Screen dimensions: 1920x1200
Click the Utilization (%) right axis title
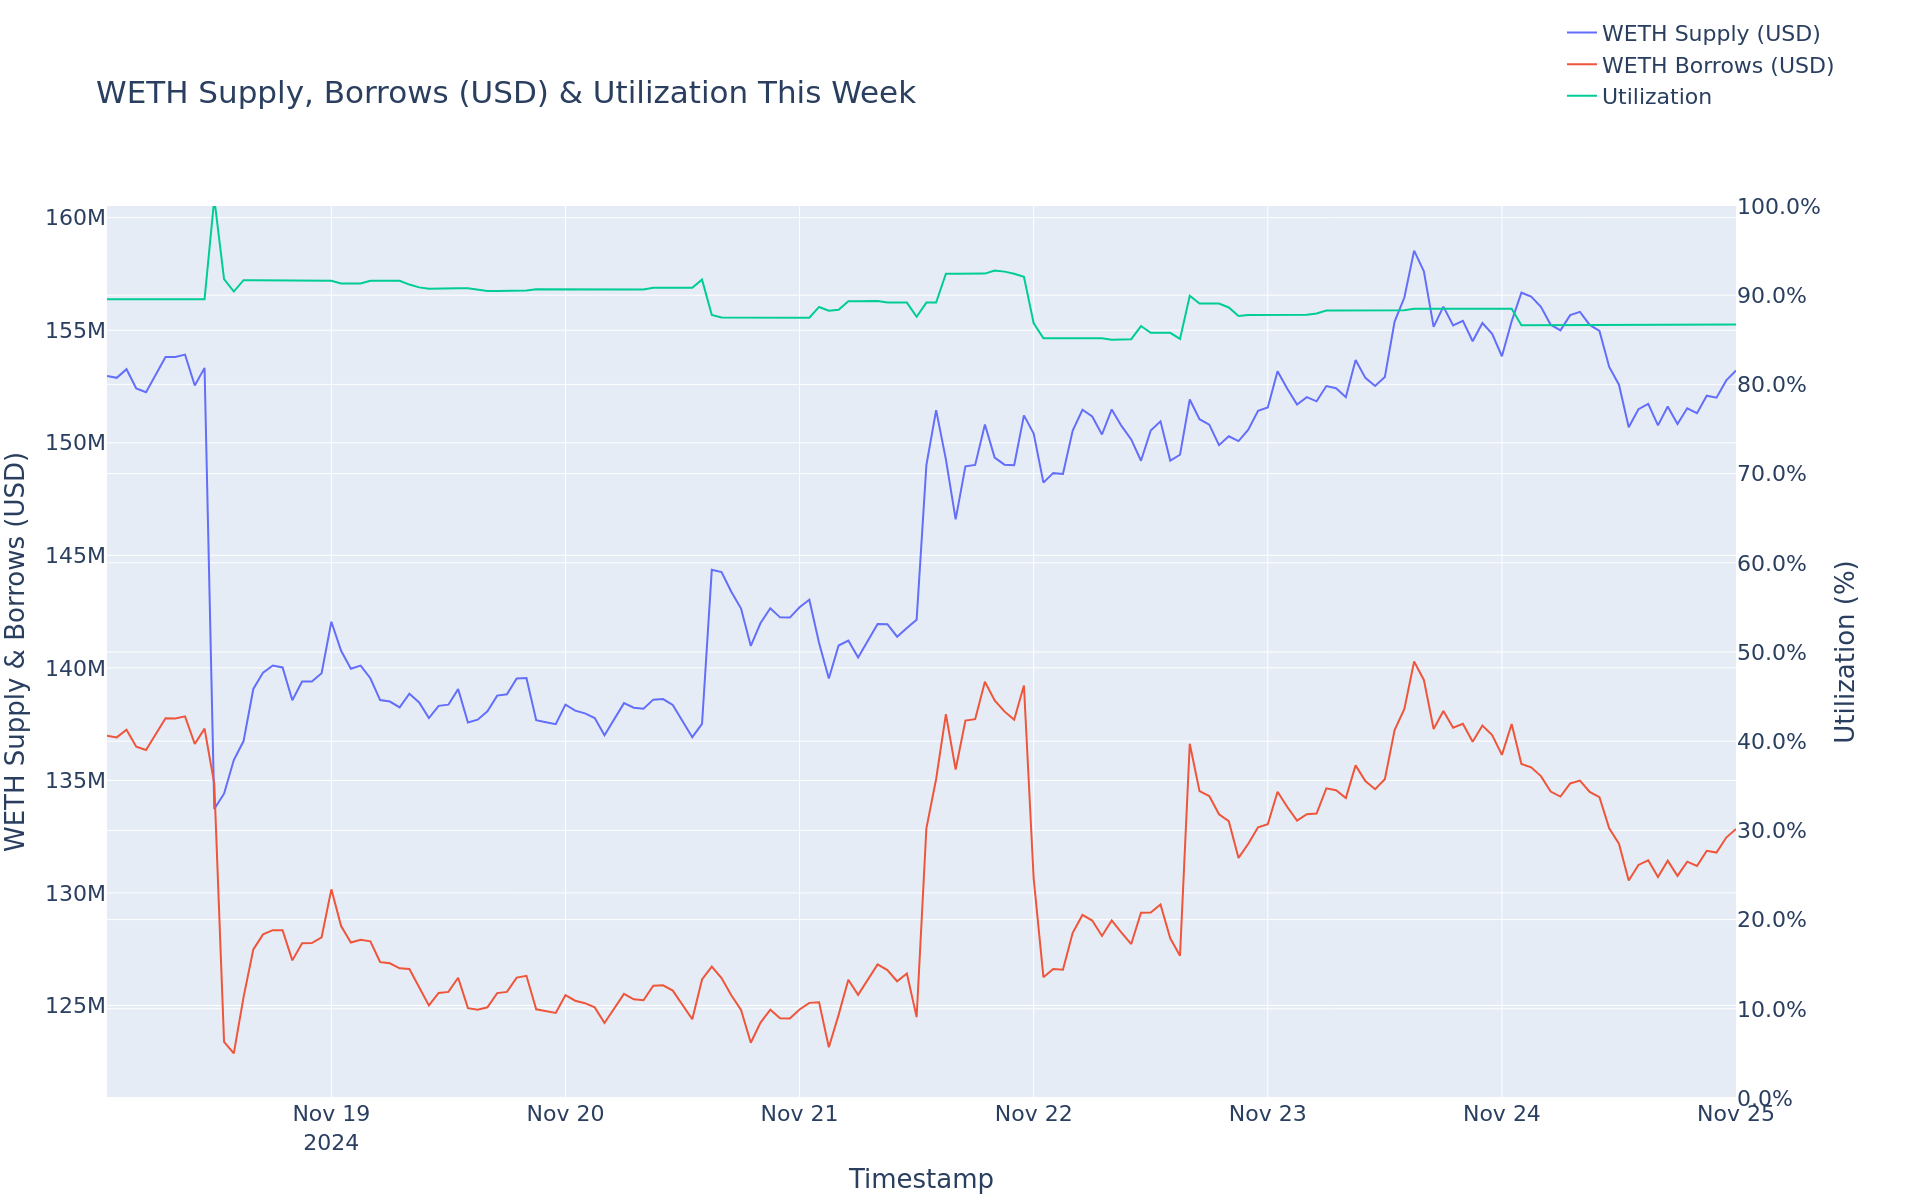[x=1845, y=651]
